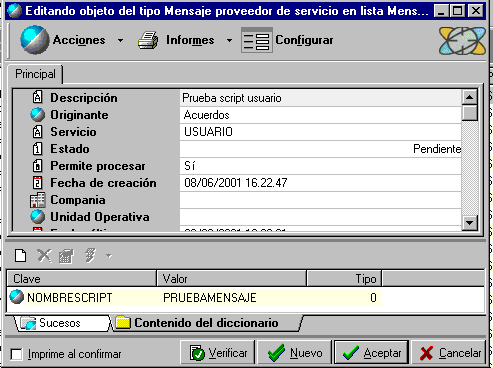Click the Estado value 'Pendiente'
Viewport: 493px width, 368px height.
[x=320, y=149]
